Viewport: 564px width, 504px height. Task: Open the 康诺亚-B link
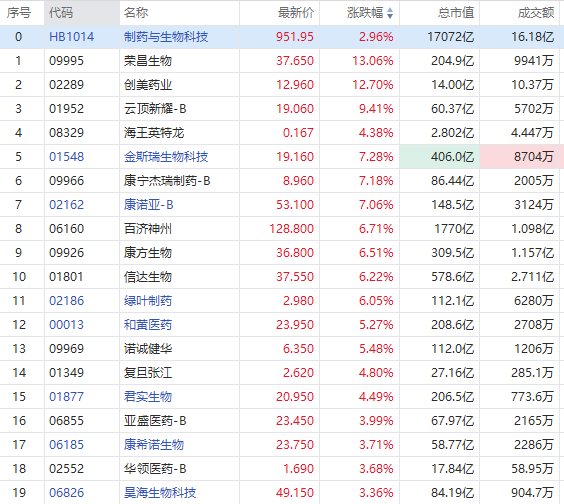149,205
